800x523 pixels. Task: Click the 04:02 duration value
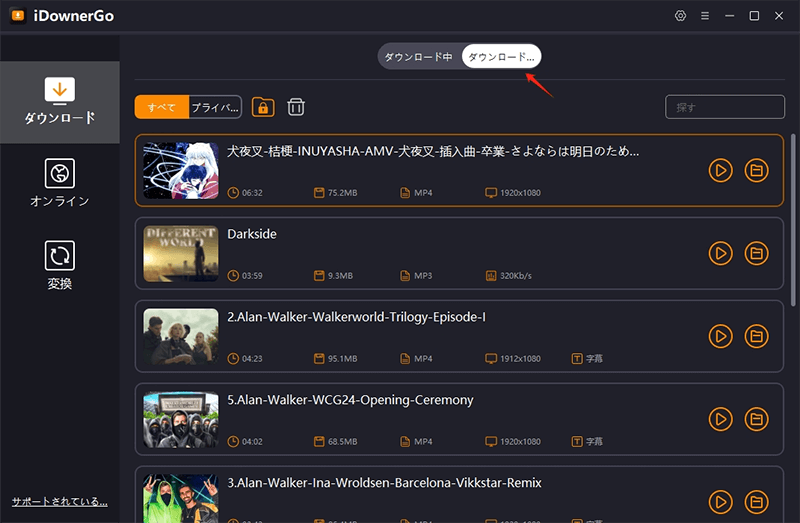(x=252, y=442)
